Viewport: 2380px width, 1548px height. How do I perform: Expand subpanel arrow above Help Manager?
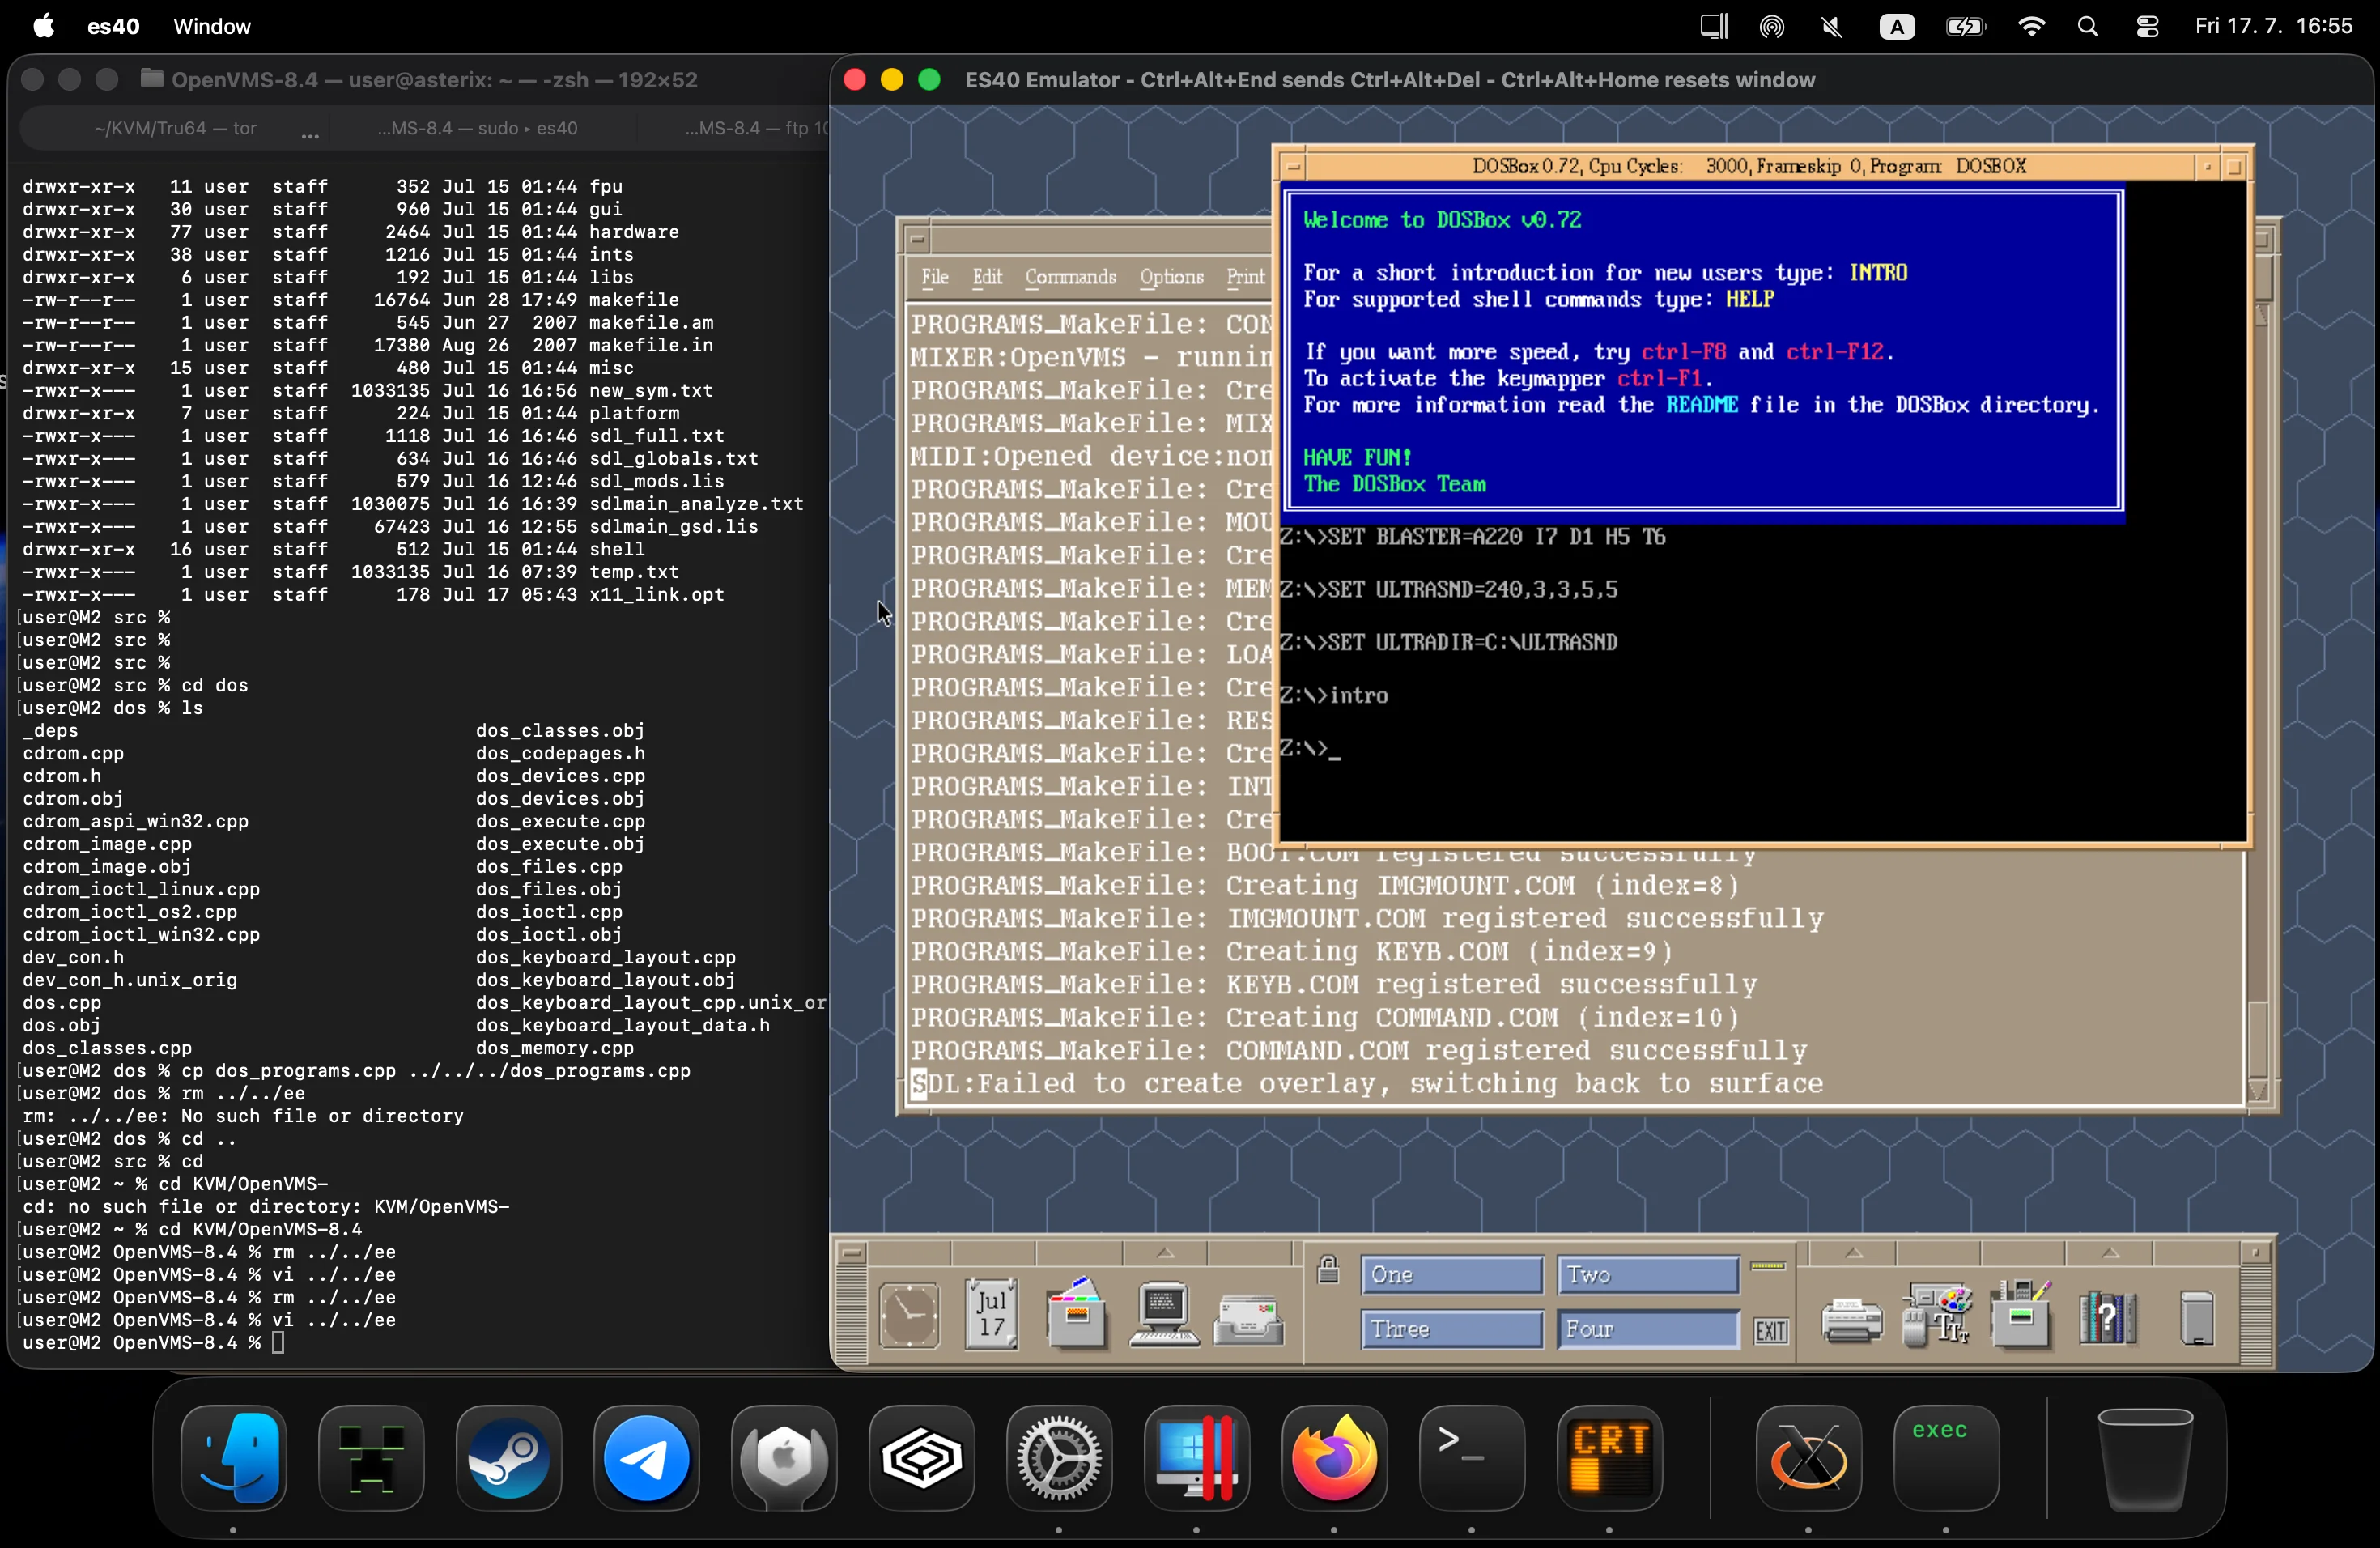coord(2110,1253)
